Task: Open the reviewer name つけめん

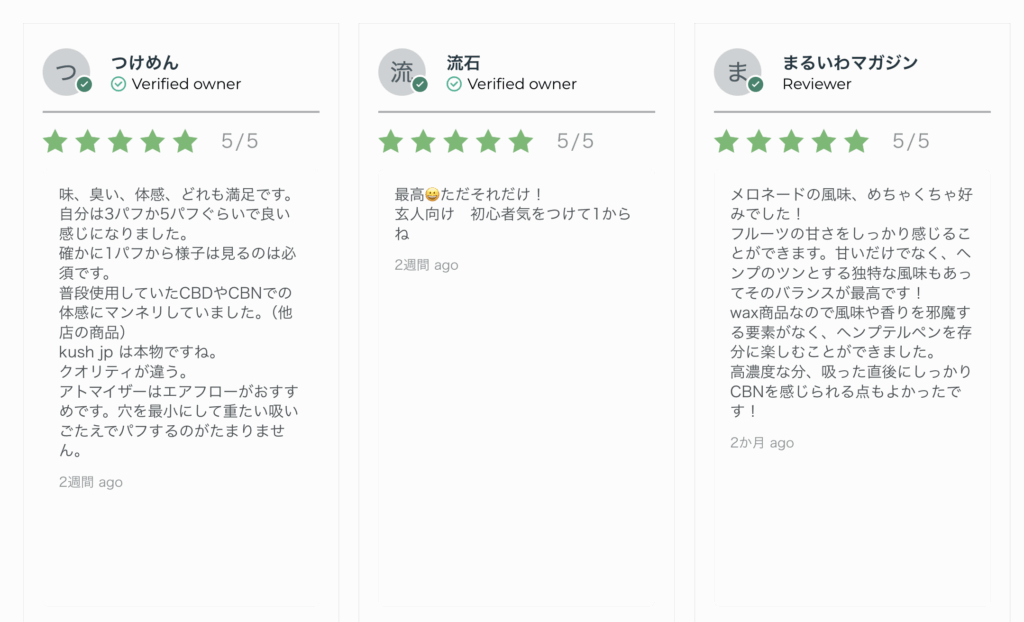Action: tap(145, 63)
